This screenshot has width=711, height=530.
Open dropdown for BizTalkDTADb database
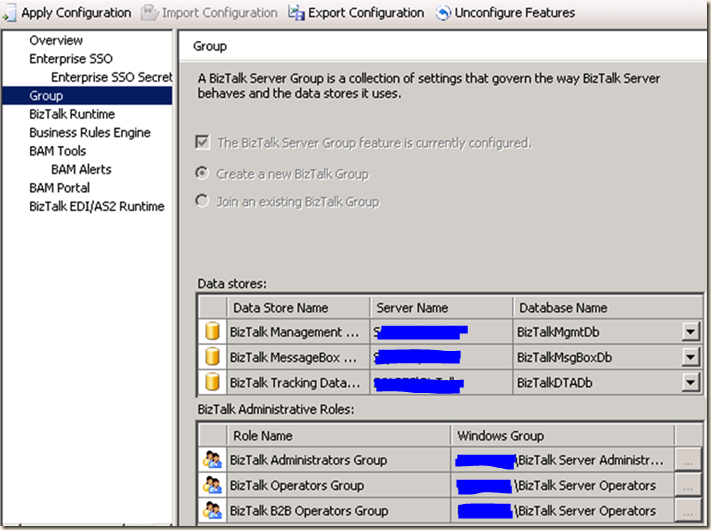[691, 383]
